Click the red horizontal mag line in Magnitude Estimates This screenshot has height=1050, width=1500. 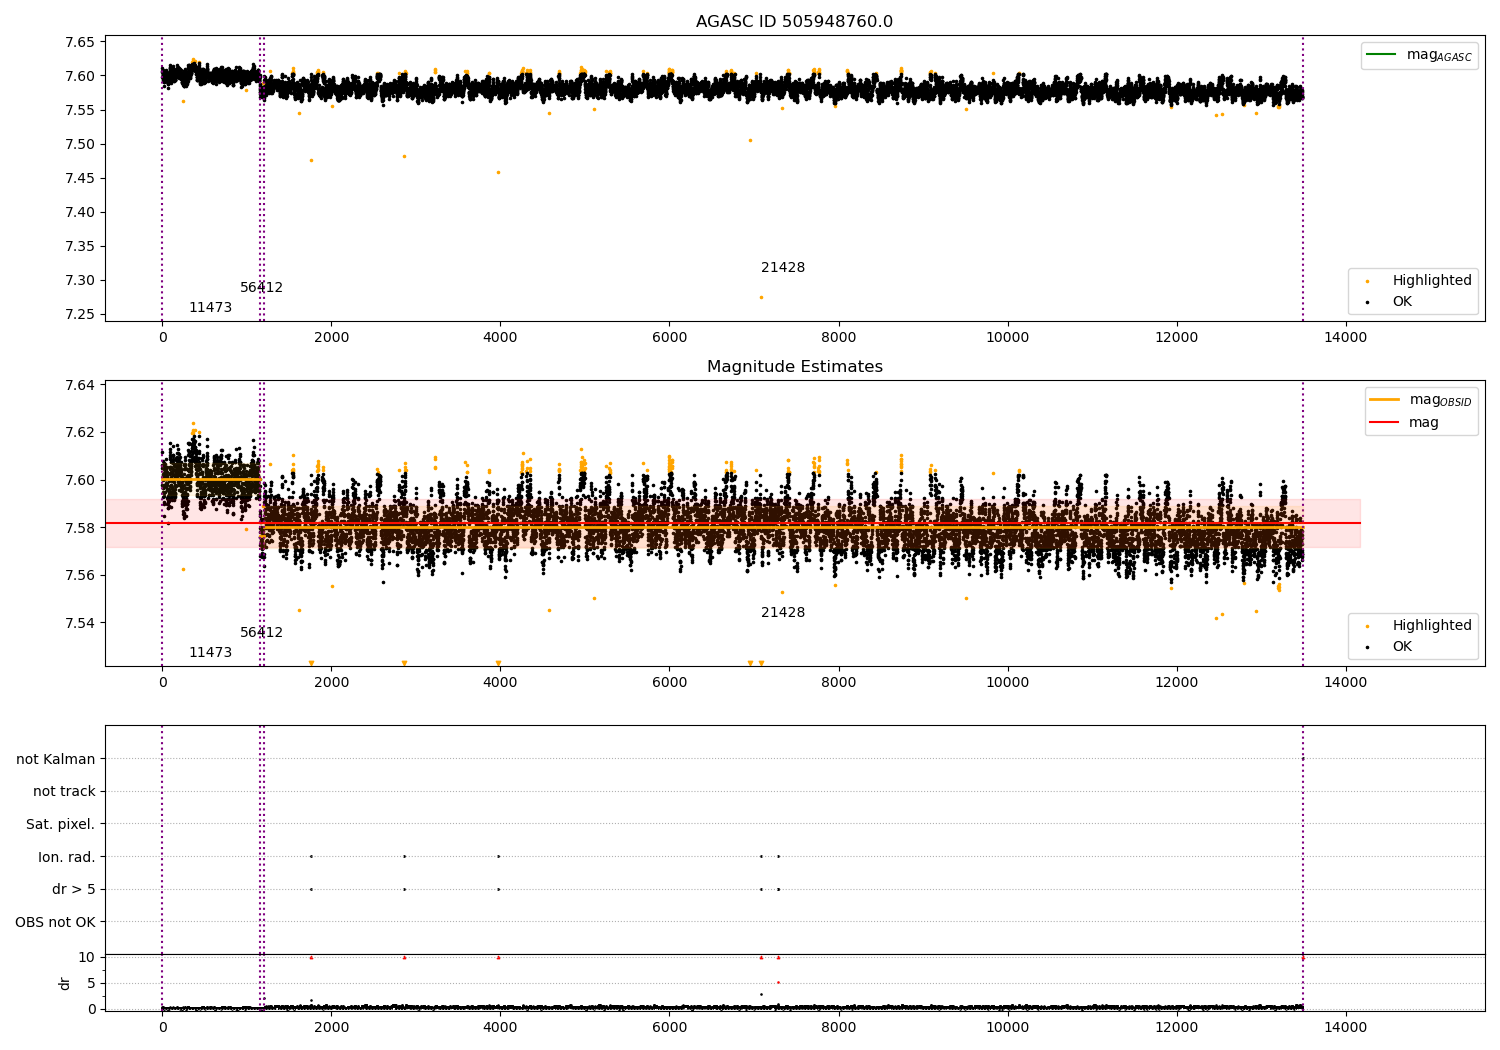coord(733,523)
